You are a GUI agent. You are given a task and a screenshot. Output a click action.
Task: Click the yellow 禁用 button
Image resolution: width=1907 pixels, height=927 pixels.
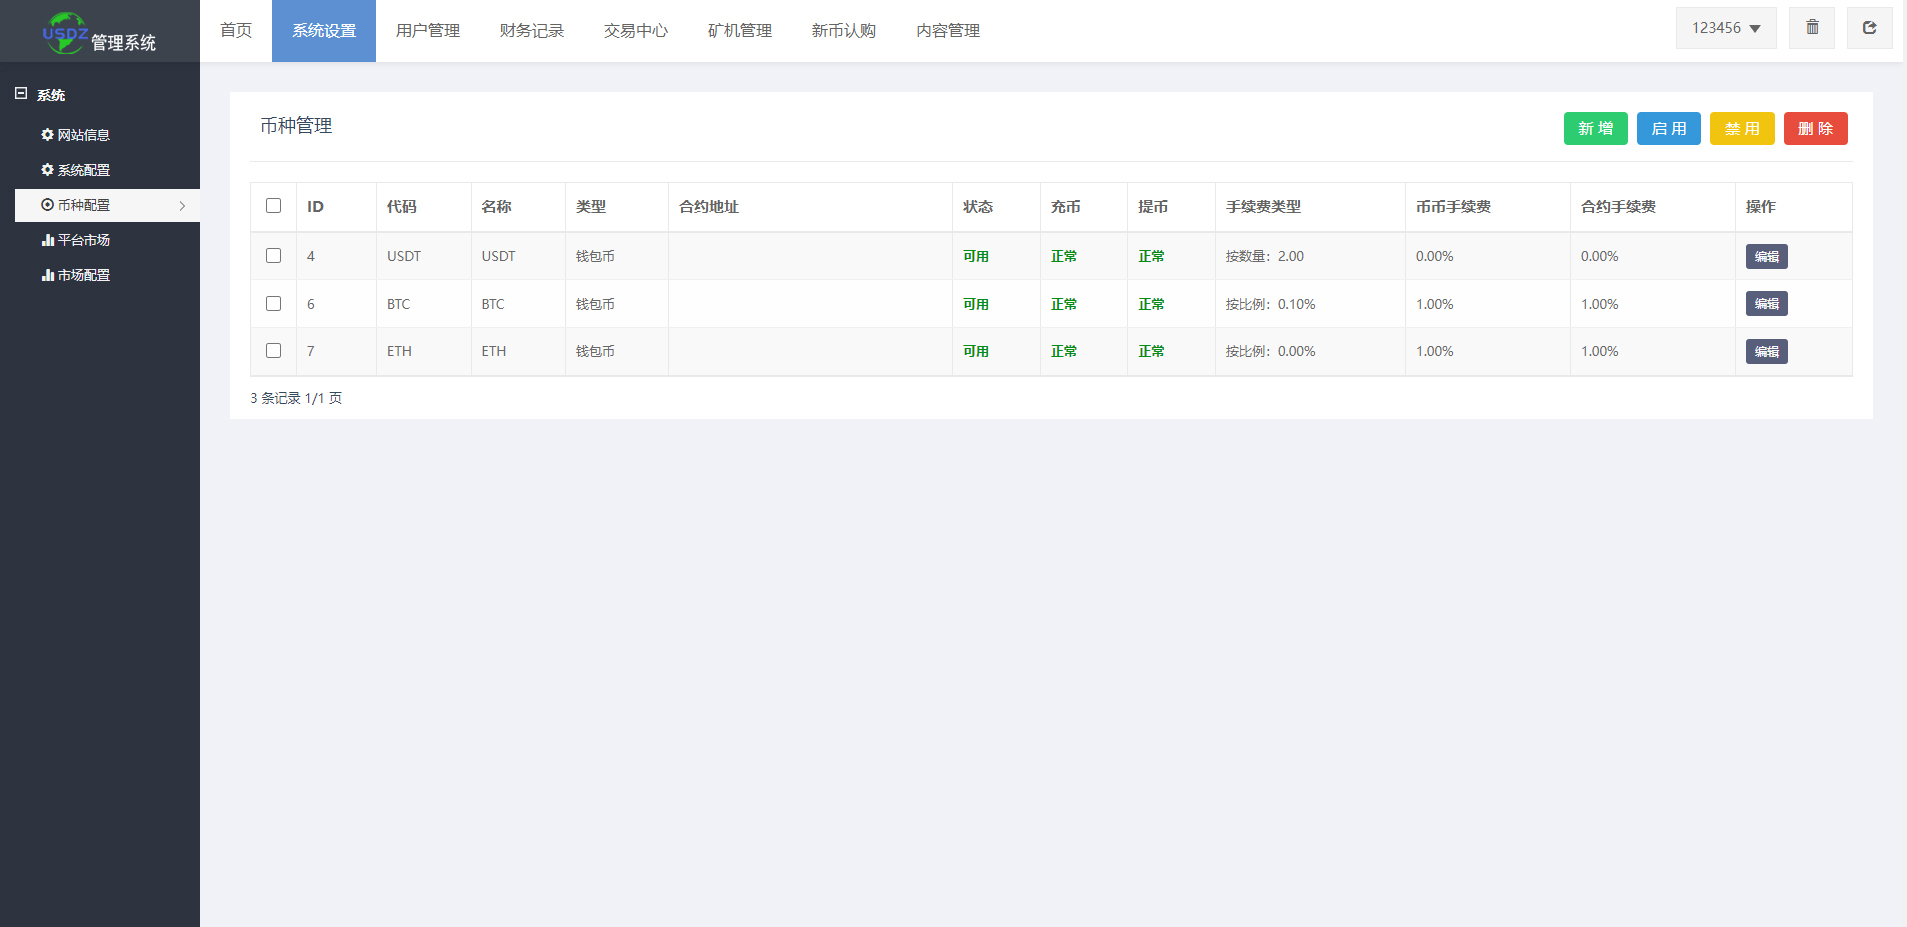coord(1742,128)
